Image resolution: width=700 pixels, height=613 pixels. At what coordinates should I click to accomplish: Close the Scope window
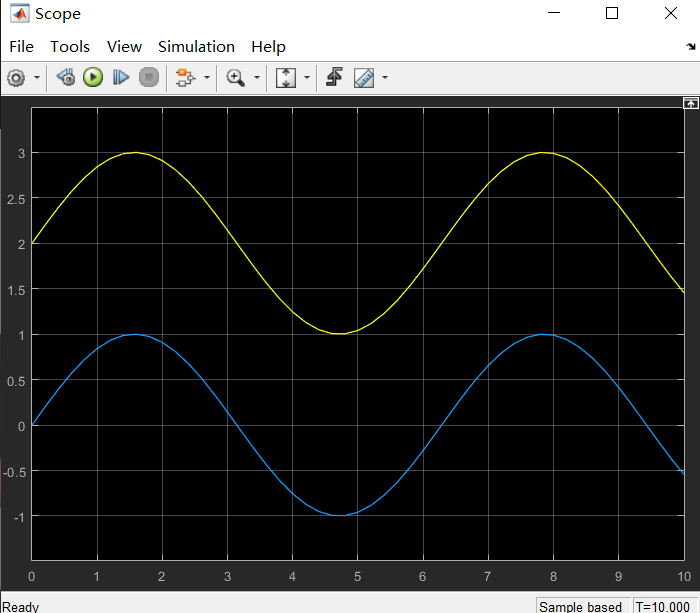click(671, 13)
